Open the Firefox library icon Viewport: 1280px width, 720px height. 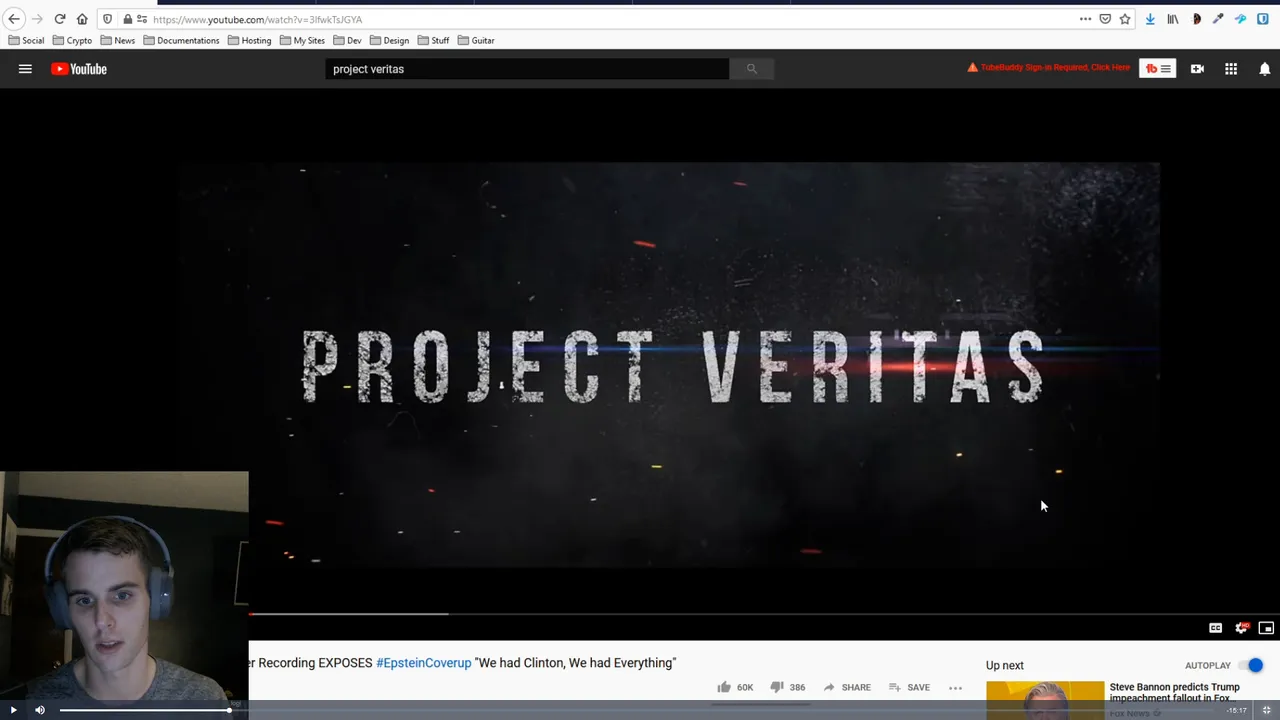click(x=1173, y=19)
